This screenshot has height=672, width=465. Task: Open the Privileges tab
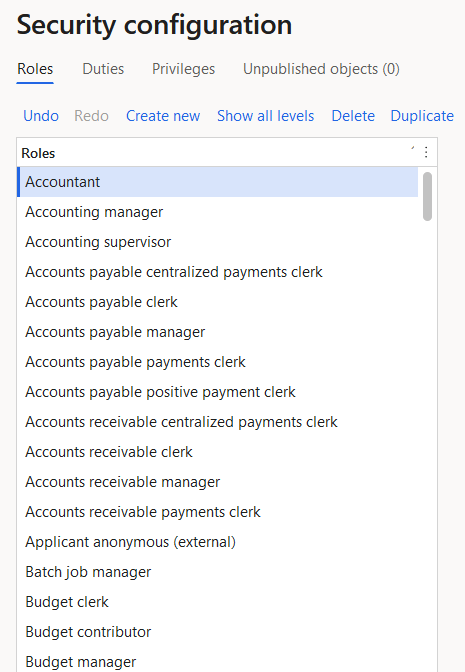point(183,69)
